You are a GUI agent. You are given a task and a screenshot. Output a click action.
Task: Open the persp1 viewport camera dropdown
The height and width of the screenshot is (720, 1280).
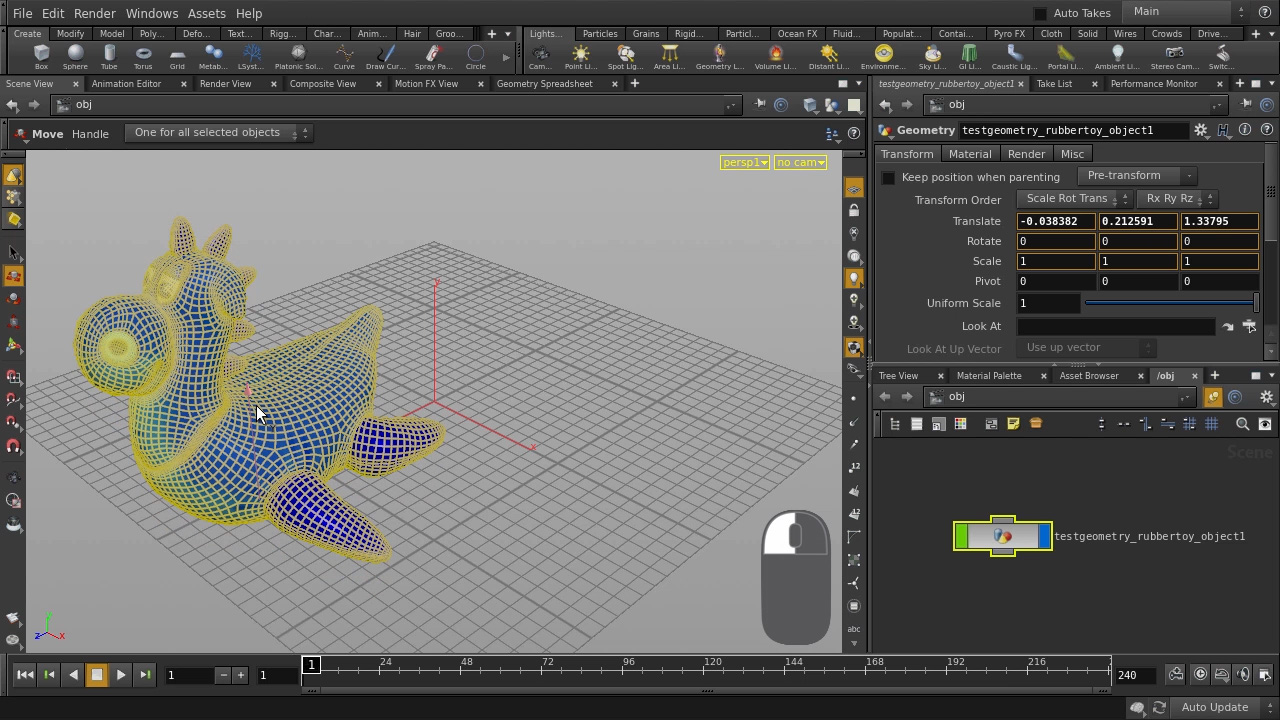pos(744,162)
